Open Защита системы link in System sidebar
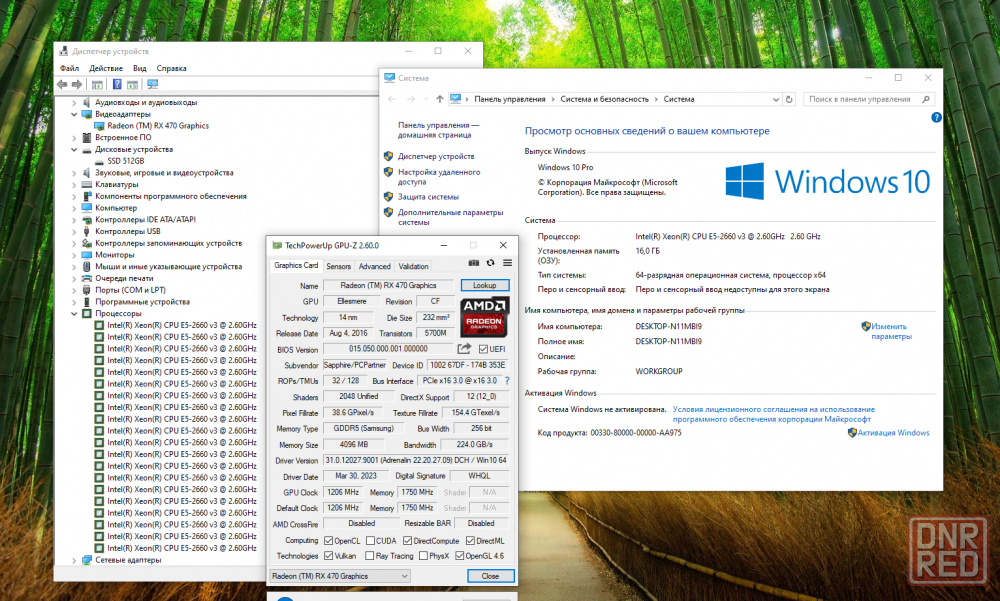The width and height of the screenshot is (1000, 601). [x=428, y=197]
